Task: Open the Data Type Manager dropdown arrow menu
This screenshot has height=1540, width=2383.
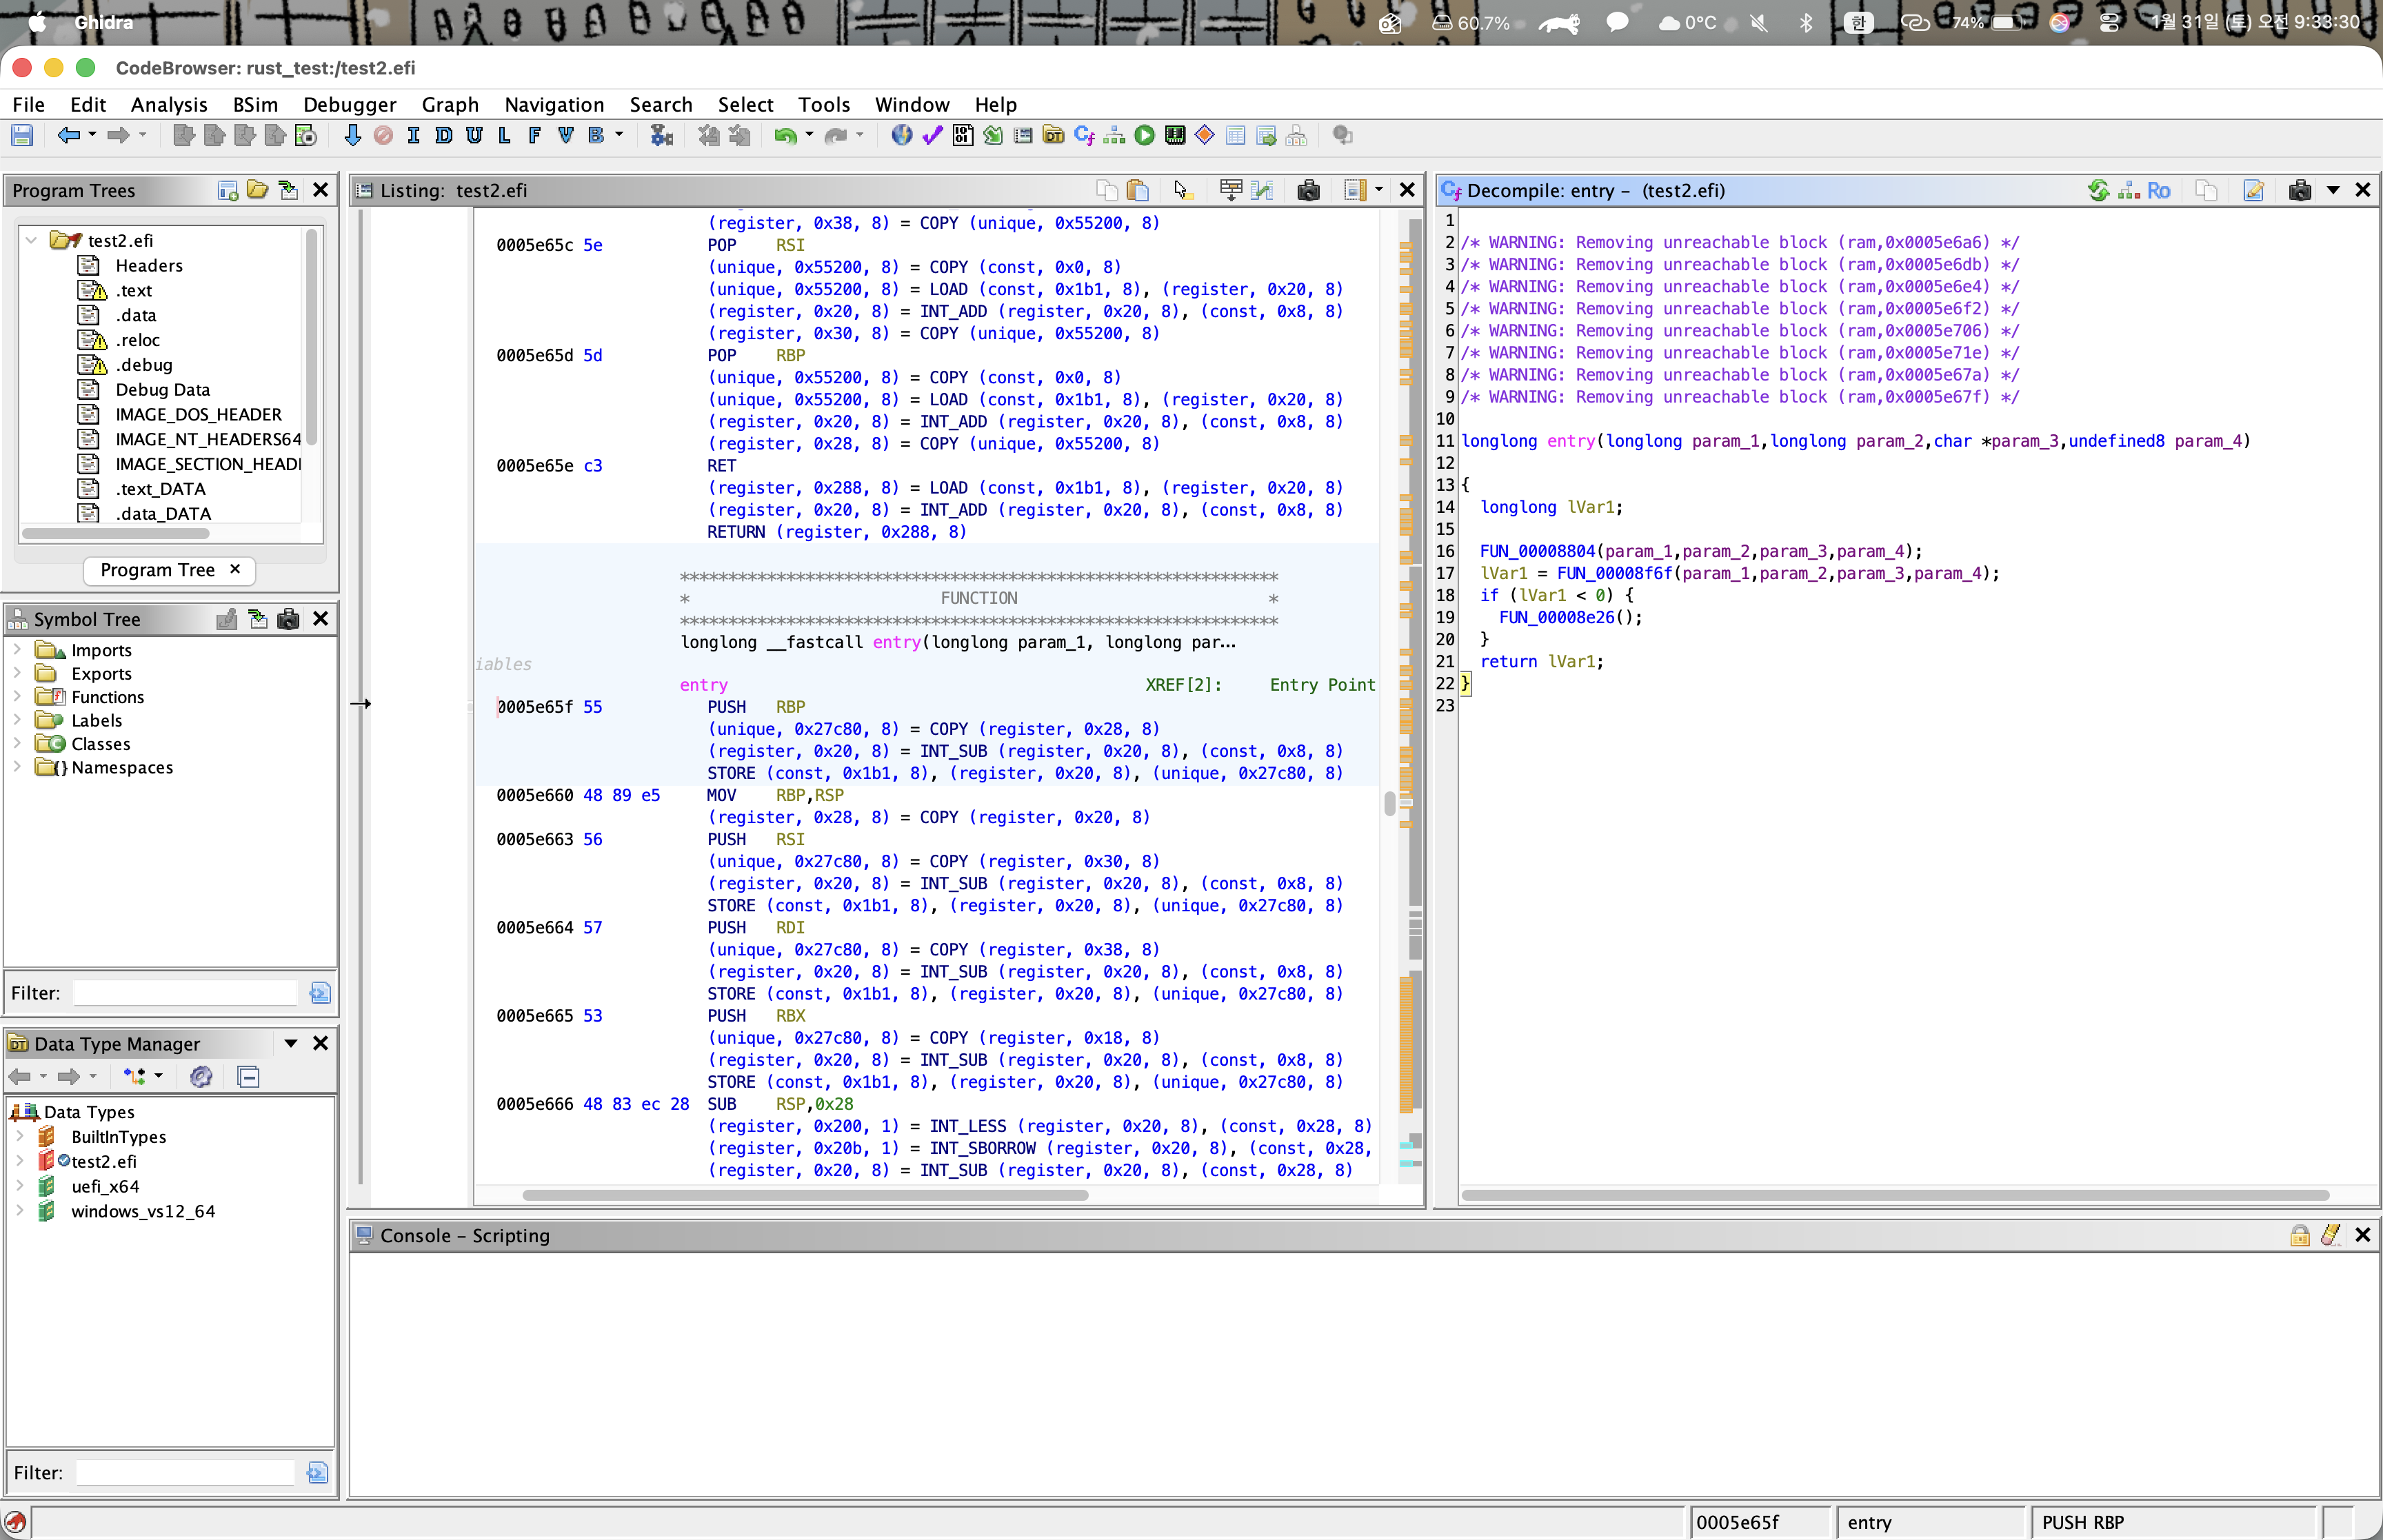Action: (291, 1043)
